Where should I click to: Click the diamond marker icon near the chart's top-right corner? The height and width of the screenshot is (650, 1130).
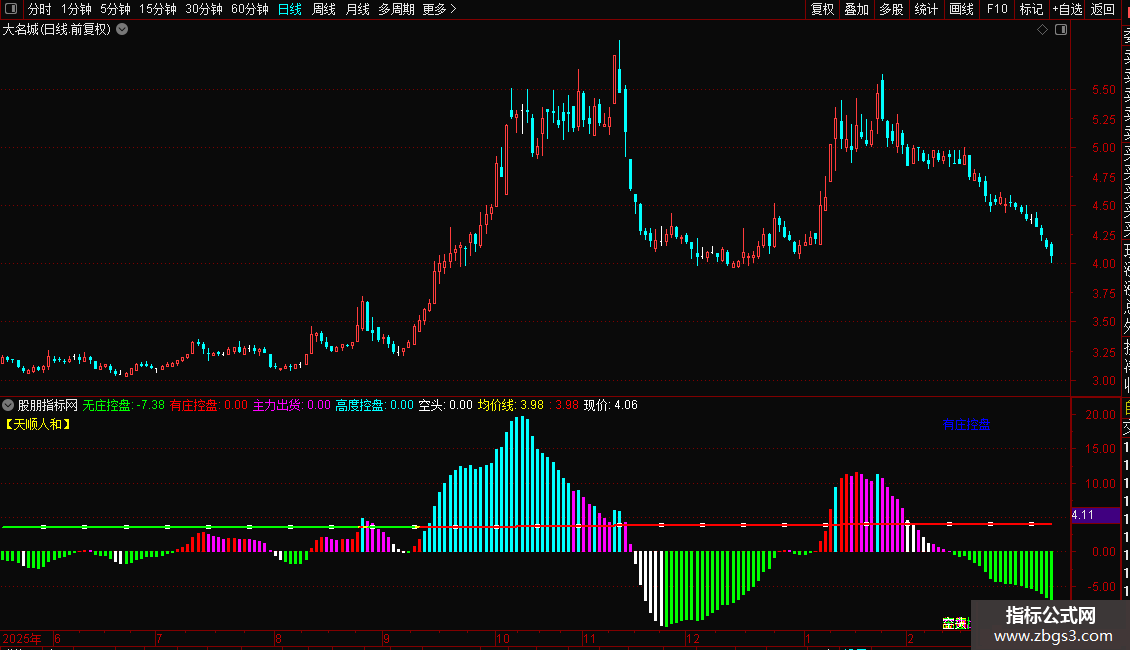point(1042,30)
